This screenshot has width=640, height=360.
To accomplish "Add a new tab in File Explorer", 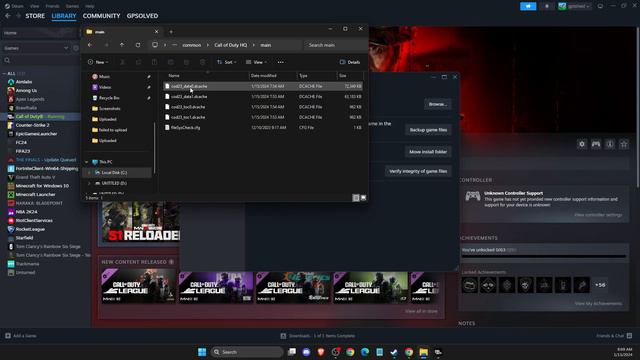I will pyautogui.click(x=171, y=32).
